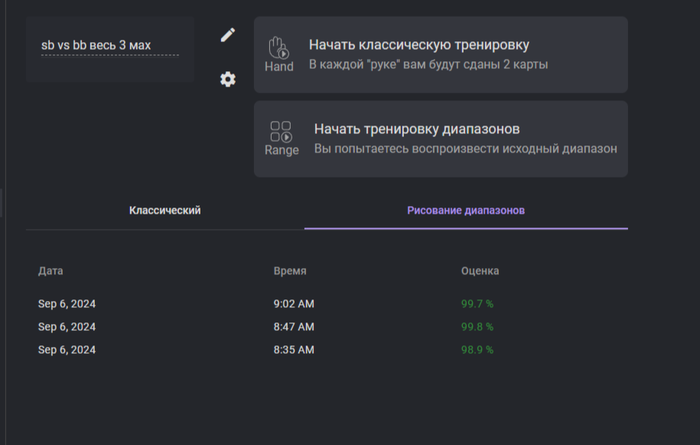Select the 8:47 AM session time

[x=294, y=327]
